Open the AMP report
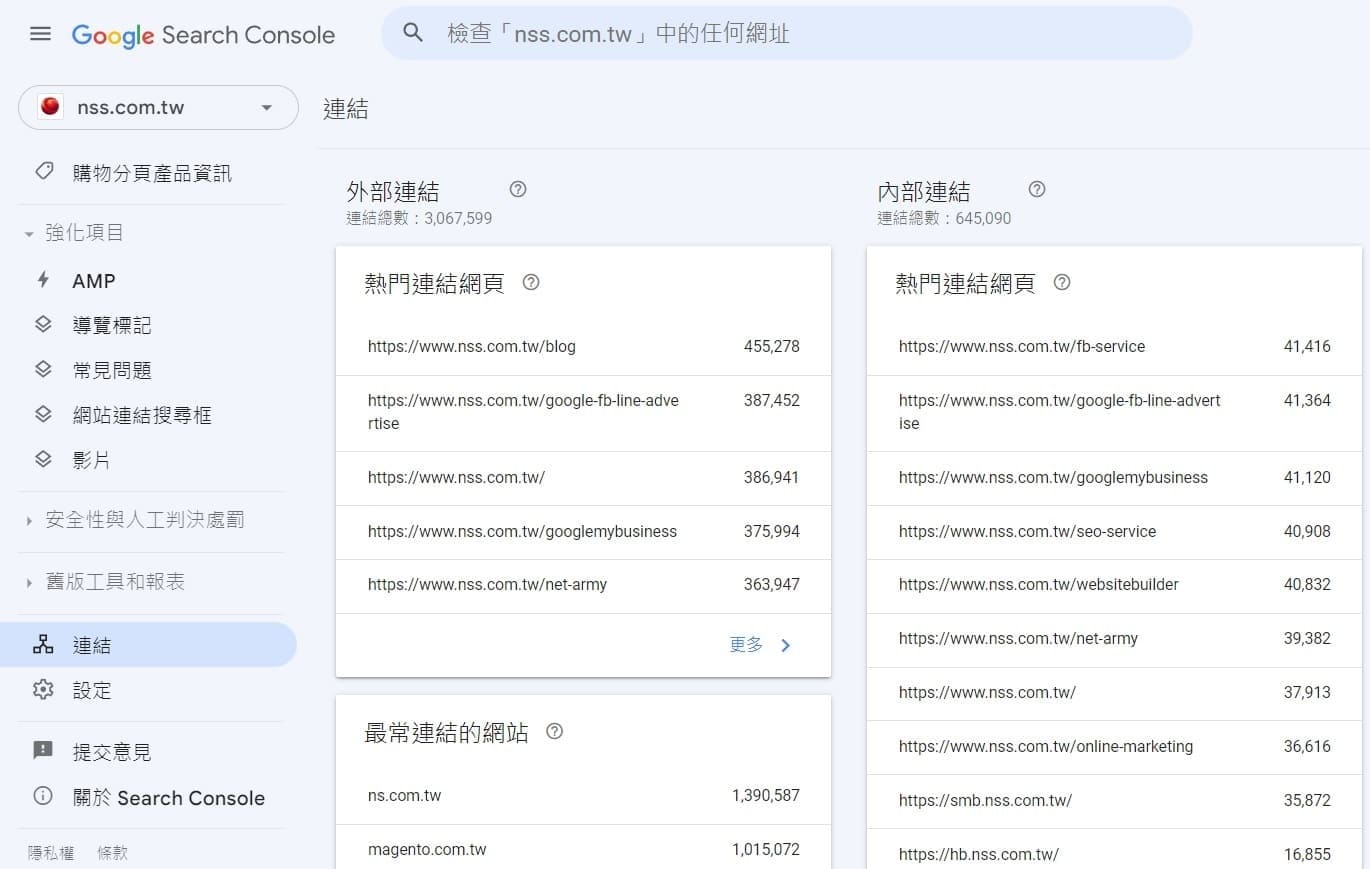 [150, 281]
